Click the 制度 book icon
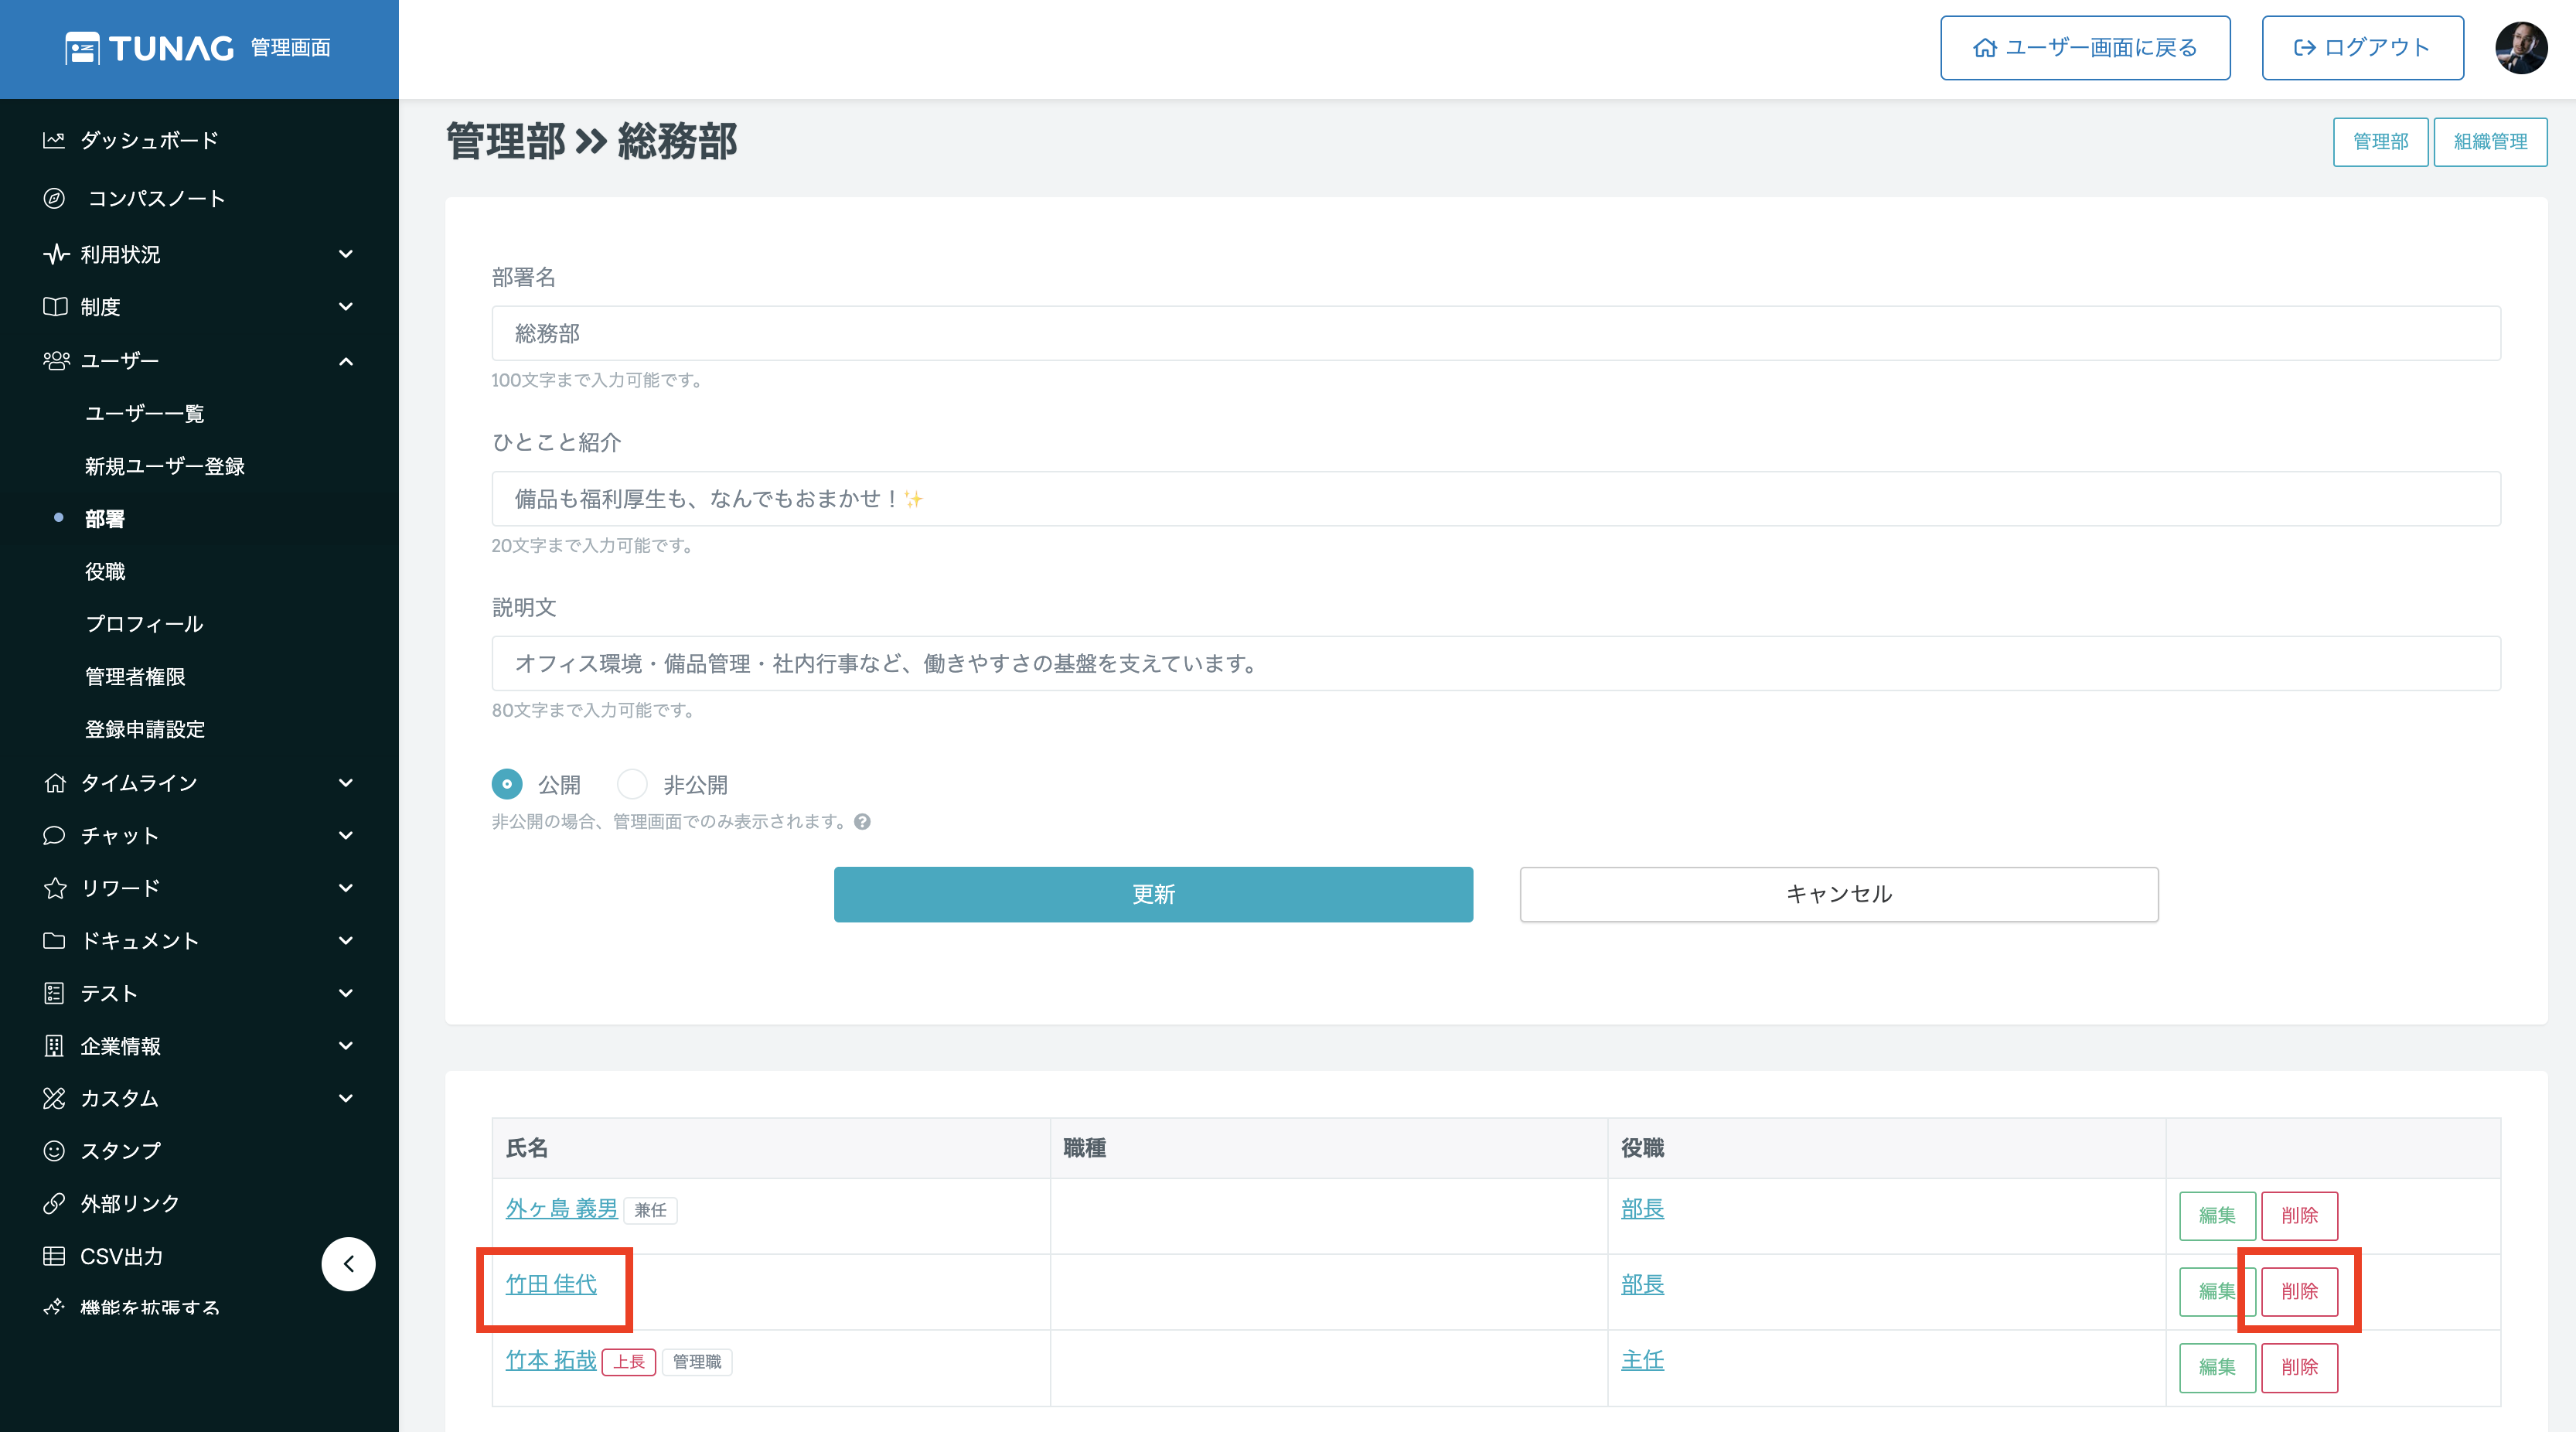 (55, 307)
